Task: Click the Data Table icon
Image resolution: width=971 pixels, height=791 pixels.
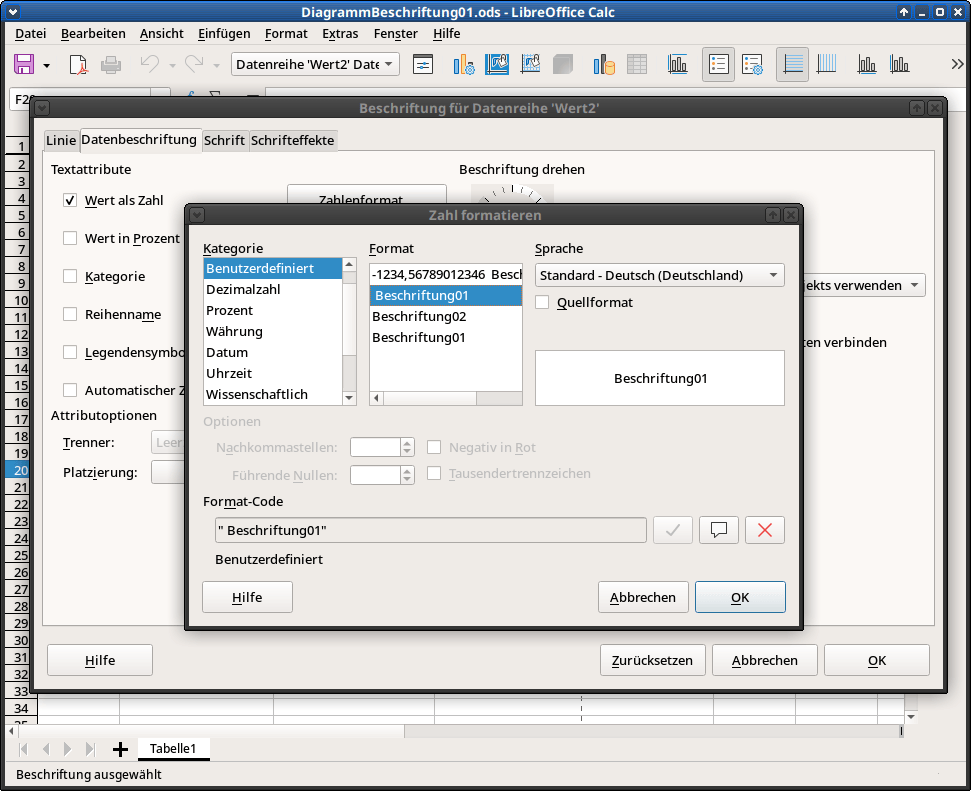Action: point(637,64)
